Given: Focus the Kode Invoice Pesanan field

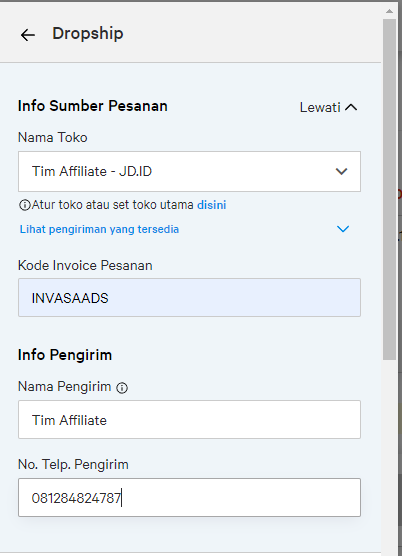Looking at the screenshot, I should (x=189, y=298).
